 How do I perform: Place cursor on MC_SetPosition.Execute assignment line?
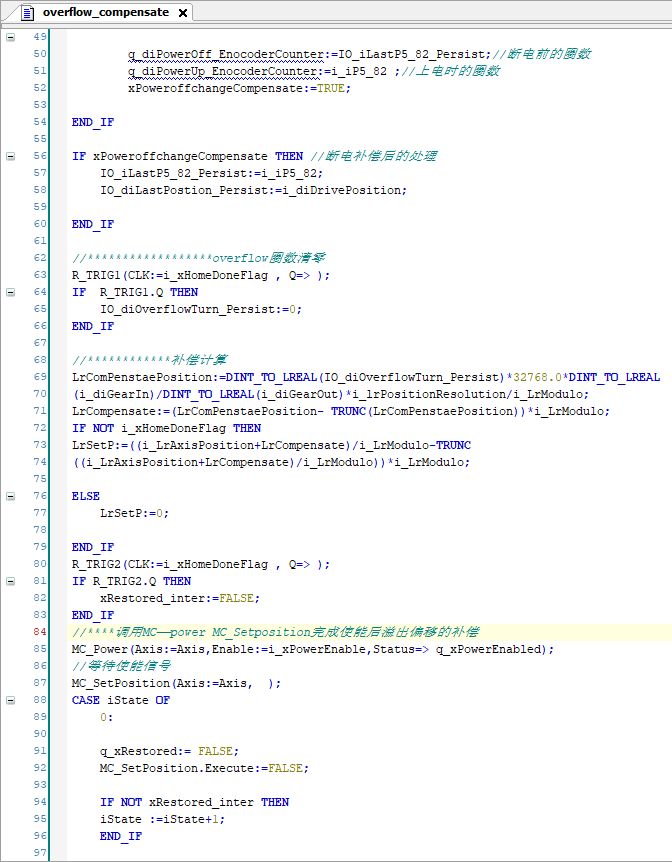tap(203, 768)
